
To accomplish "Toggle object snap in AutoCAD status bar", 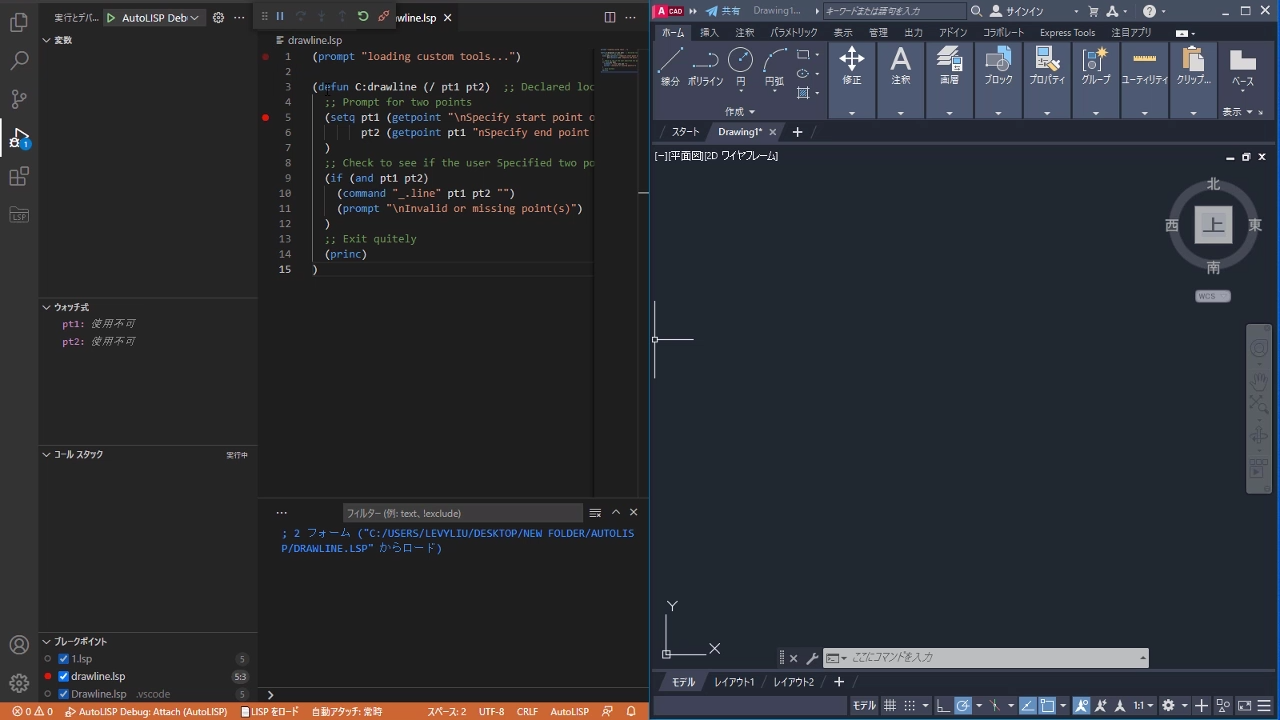I will pos(1047,705).
